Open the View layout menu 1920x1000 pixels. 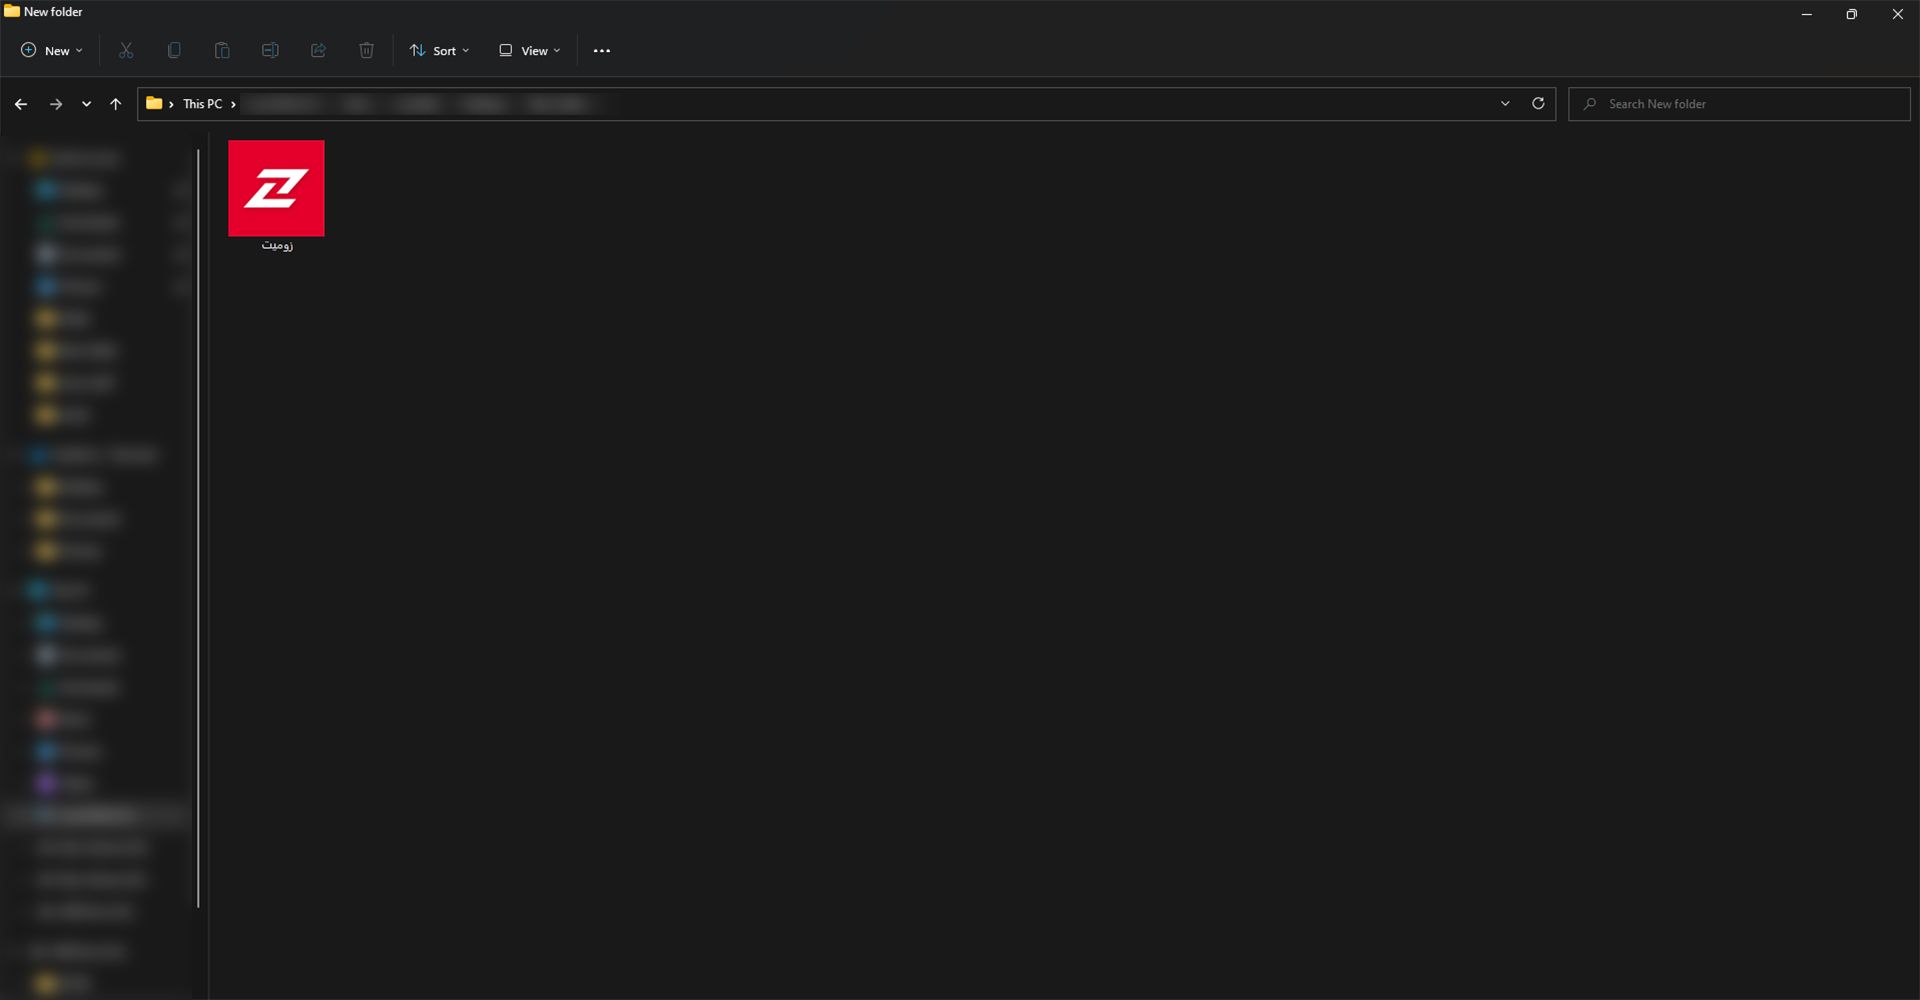(x=529, y=51)
